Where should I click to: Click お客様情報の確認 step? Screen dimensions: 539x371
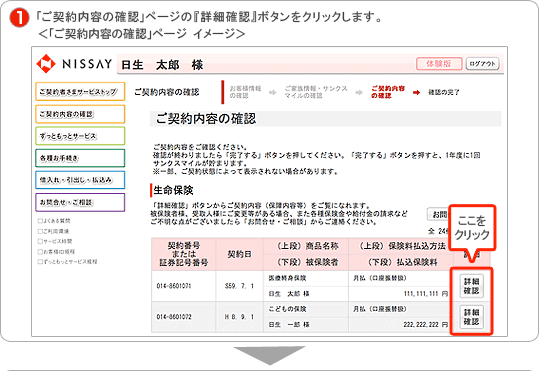(245, 92)
